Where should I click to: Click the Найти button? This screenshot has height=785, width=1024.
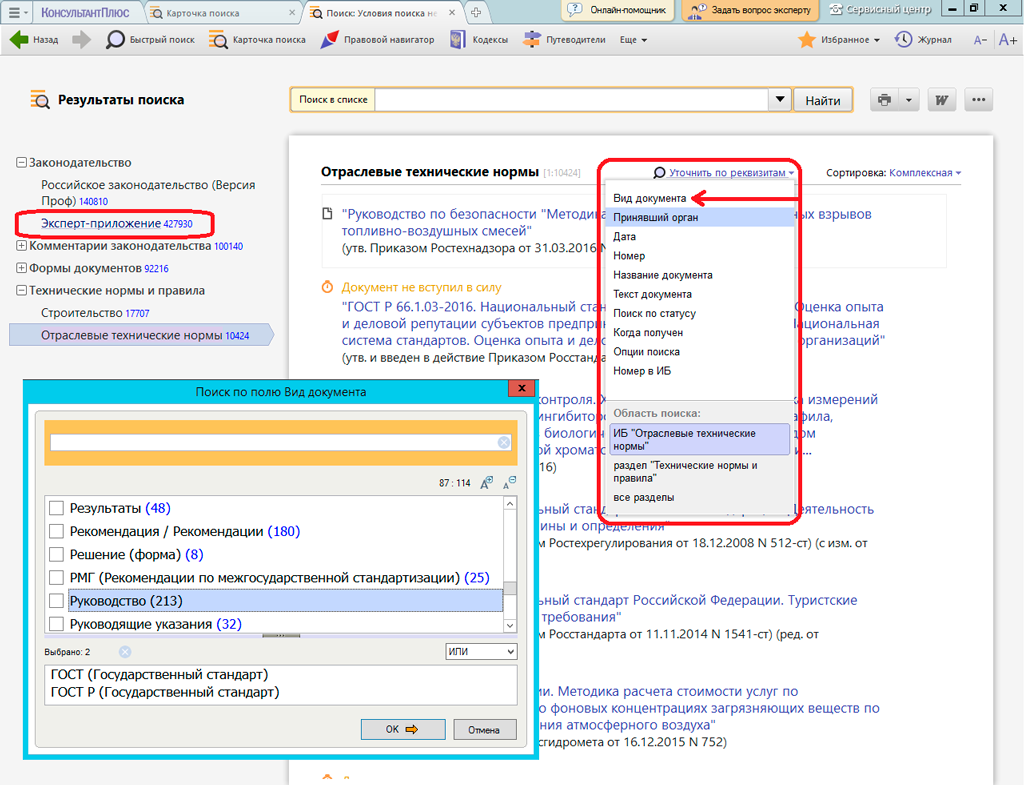(x=823, y=101)
